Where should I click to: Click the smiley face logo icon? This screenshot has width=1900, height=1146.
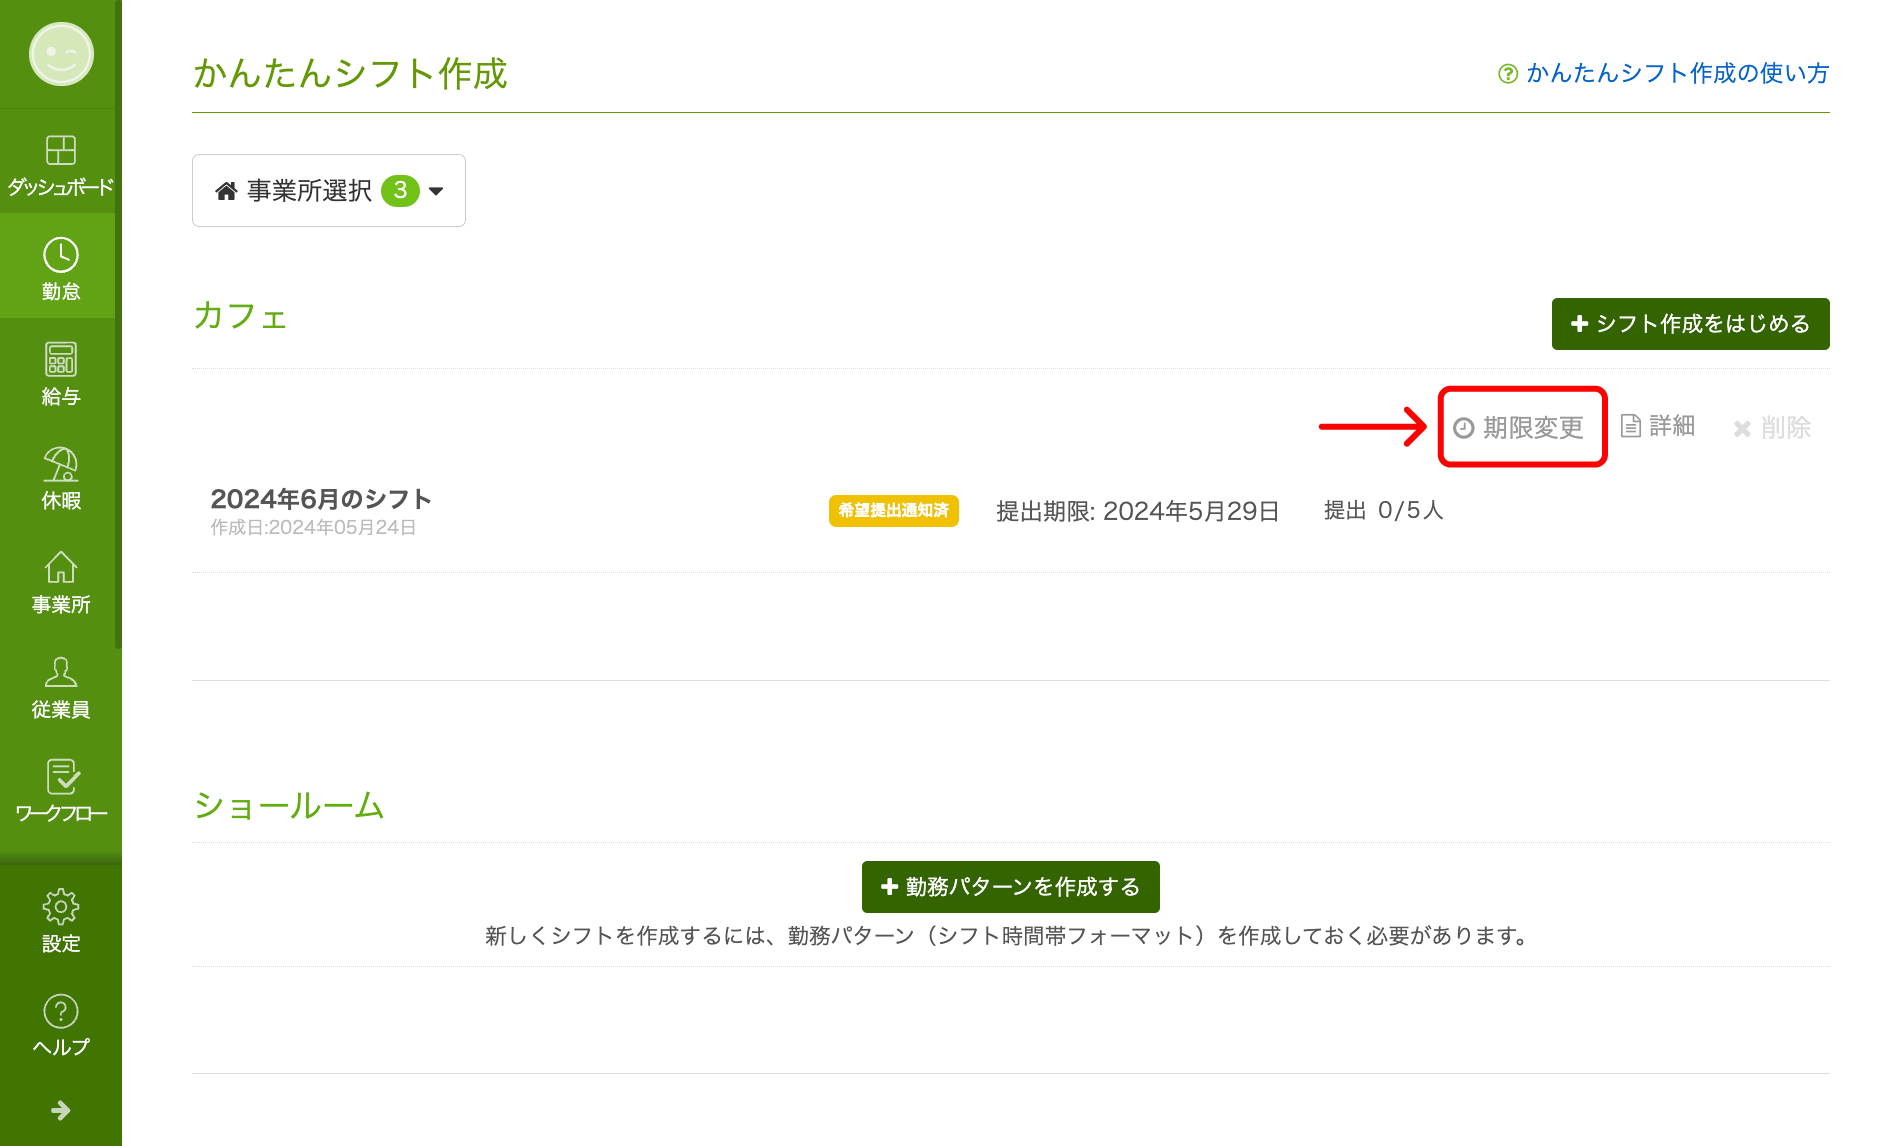click(61, 54)
